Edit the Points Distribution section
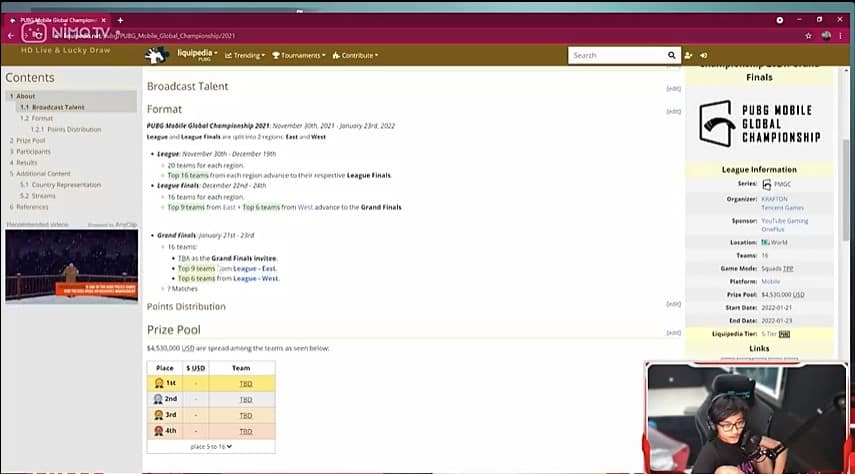The width and height of the screenshot is (855, 474). pyautogui.click(x=673, y=304)
